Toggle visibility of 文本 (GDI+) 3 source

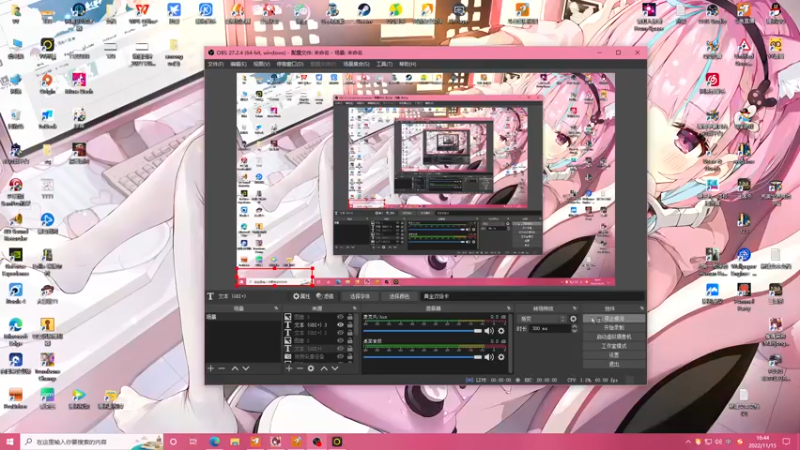click(x=340, y=324)
